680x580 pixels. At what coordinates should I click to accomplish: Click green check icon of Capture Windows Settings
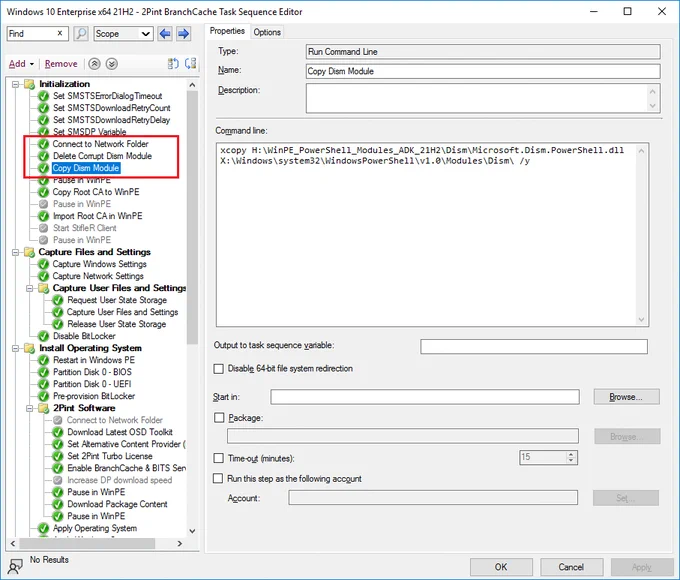[x=43, y=264]
